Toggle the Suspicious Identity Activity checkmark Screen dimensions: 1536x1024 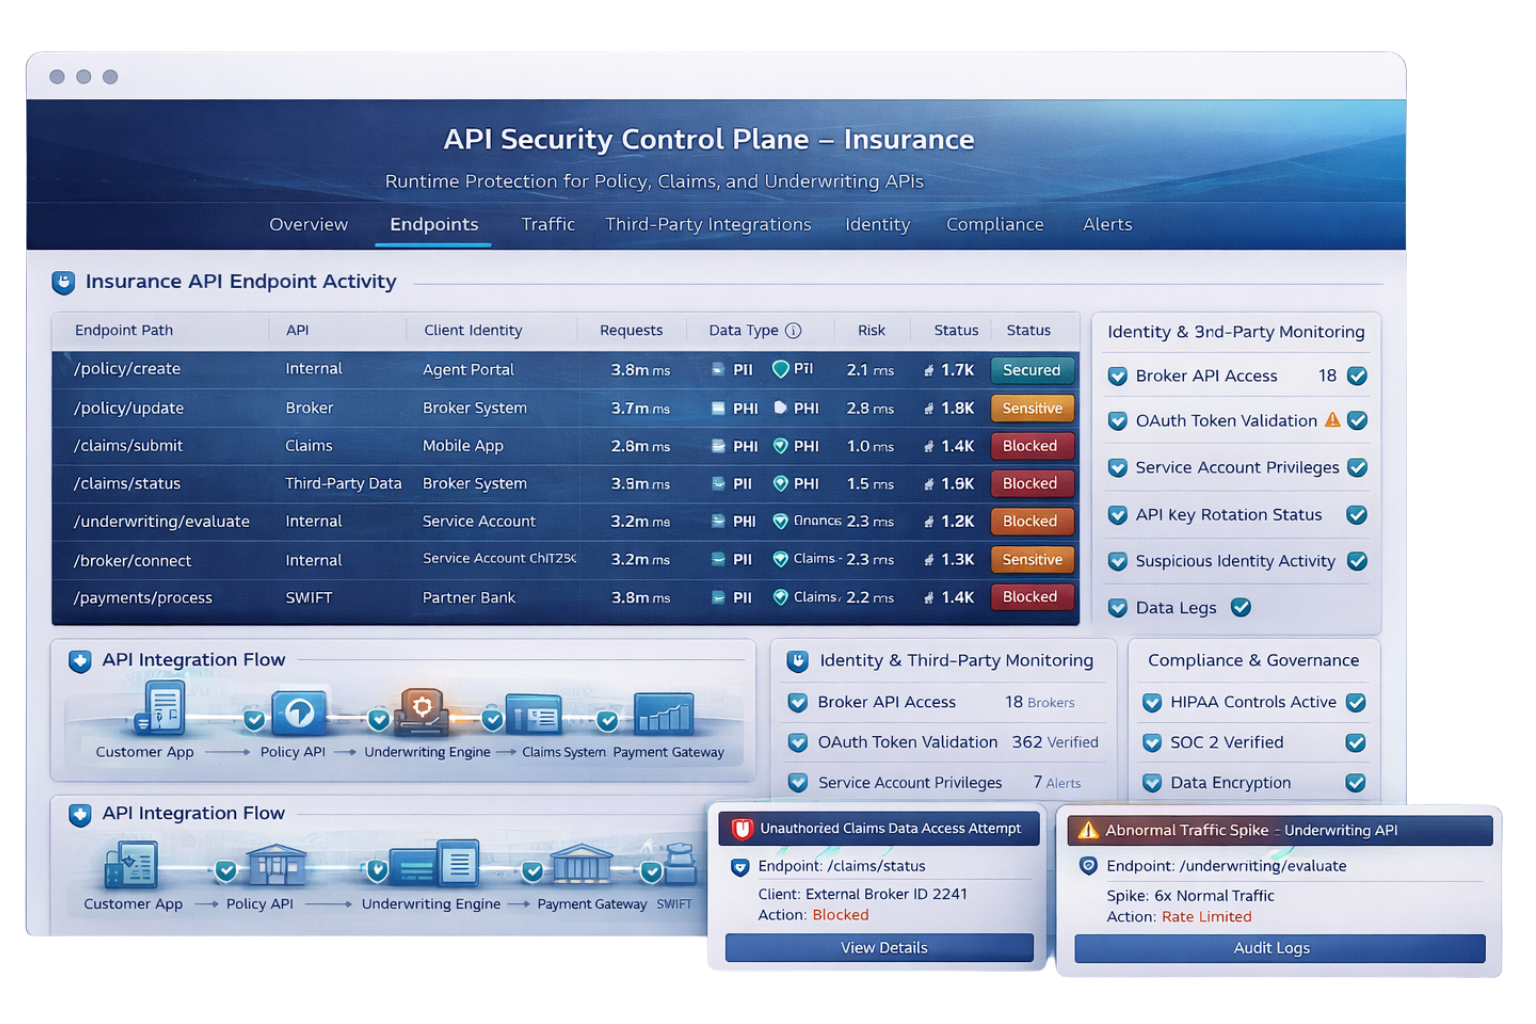(1357, 561)
